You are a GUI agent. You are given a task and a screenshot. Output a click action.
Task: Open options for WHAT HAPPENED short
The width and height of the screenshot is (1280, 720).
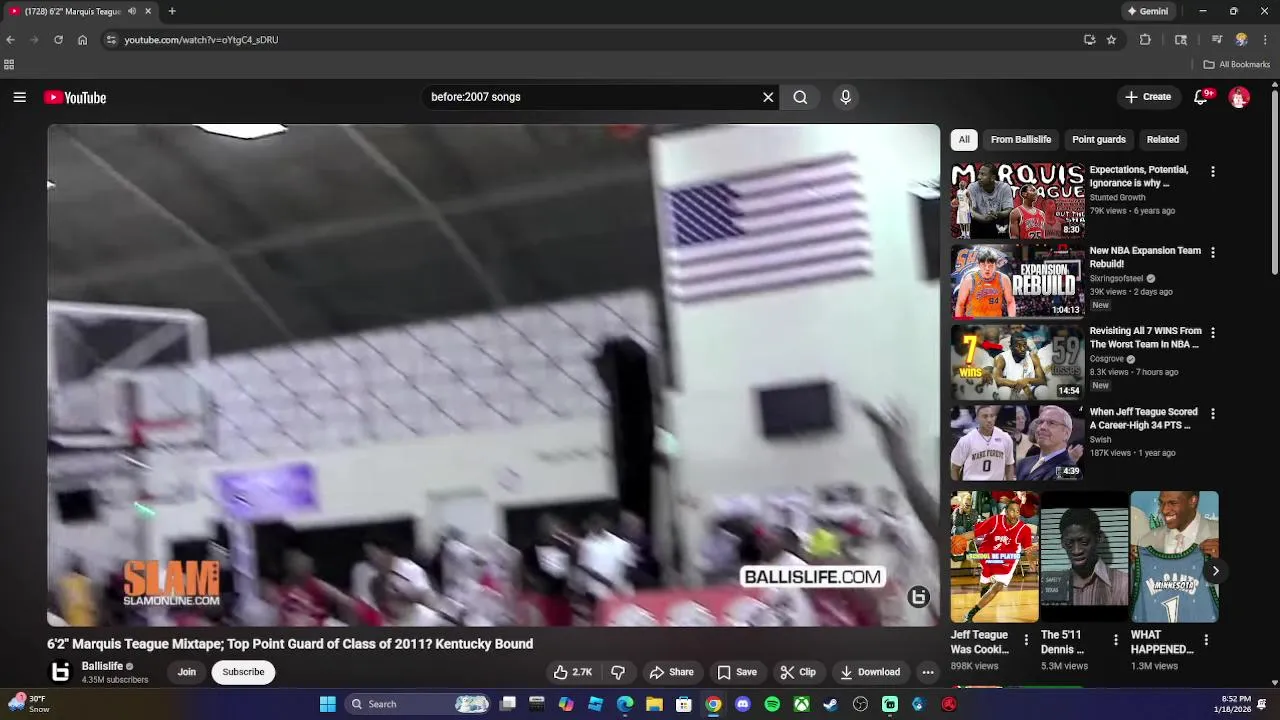point(1206,640)
